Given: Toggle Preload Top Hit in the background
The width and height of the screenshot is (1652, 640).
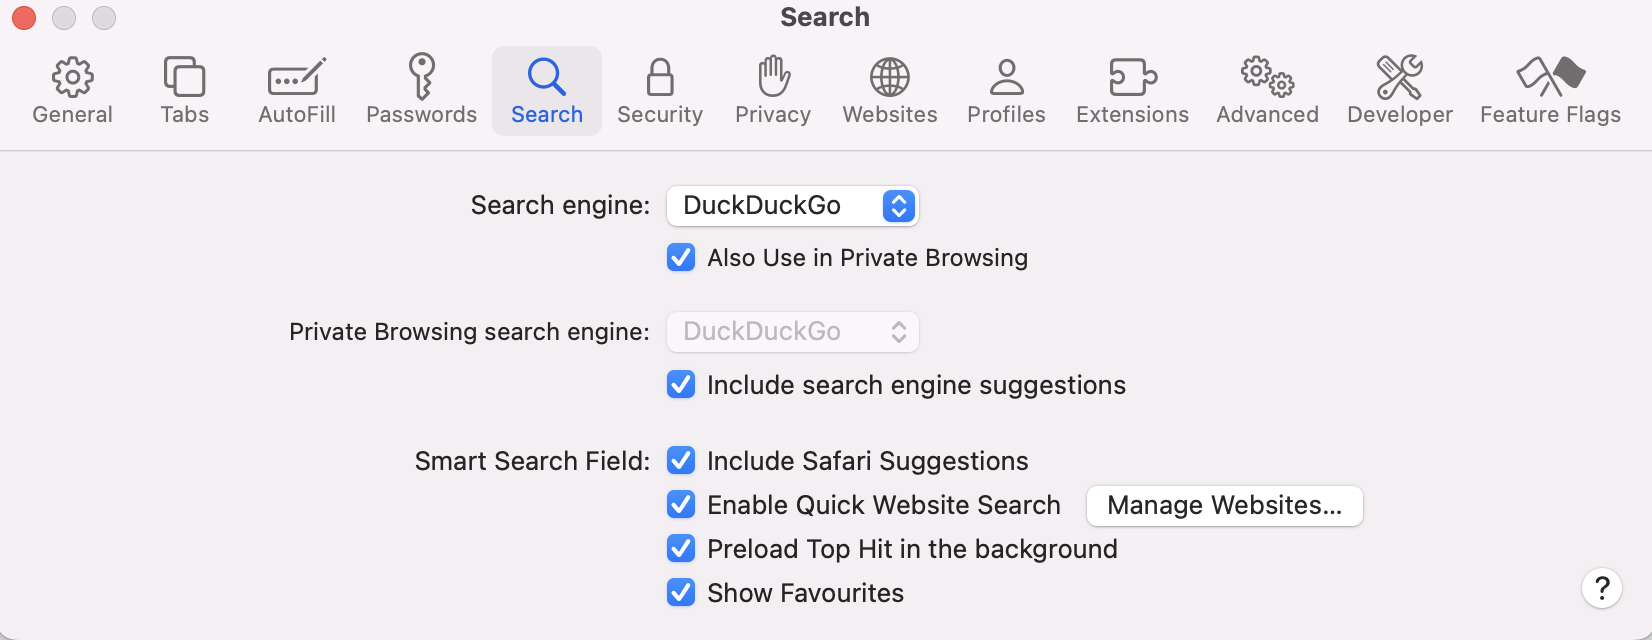Looking at the screenshot, I should (x=681, y=549).
